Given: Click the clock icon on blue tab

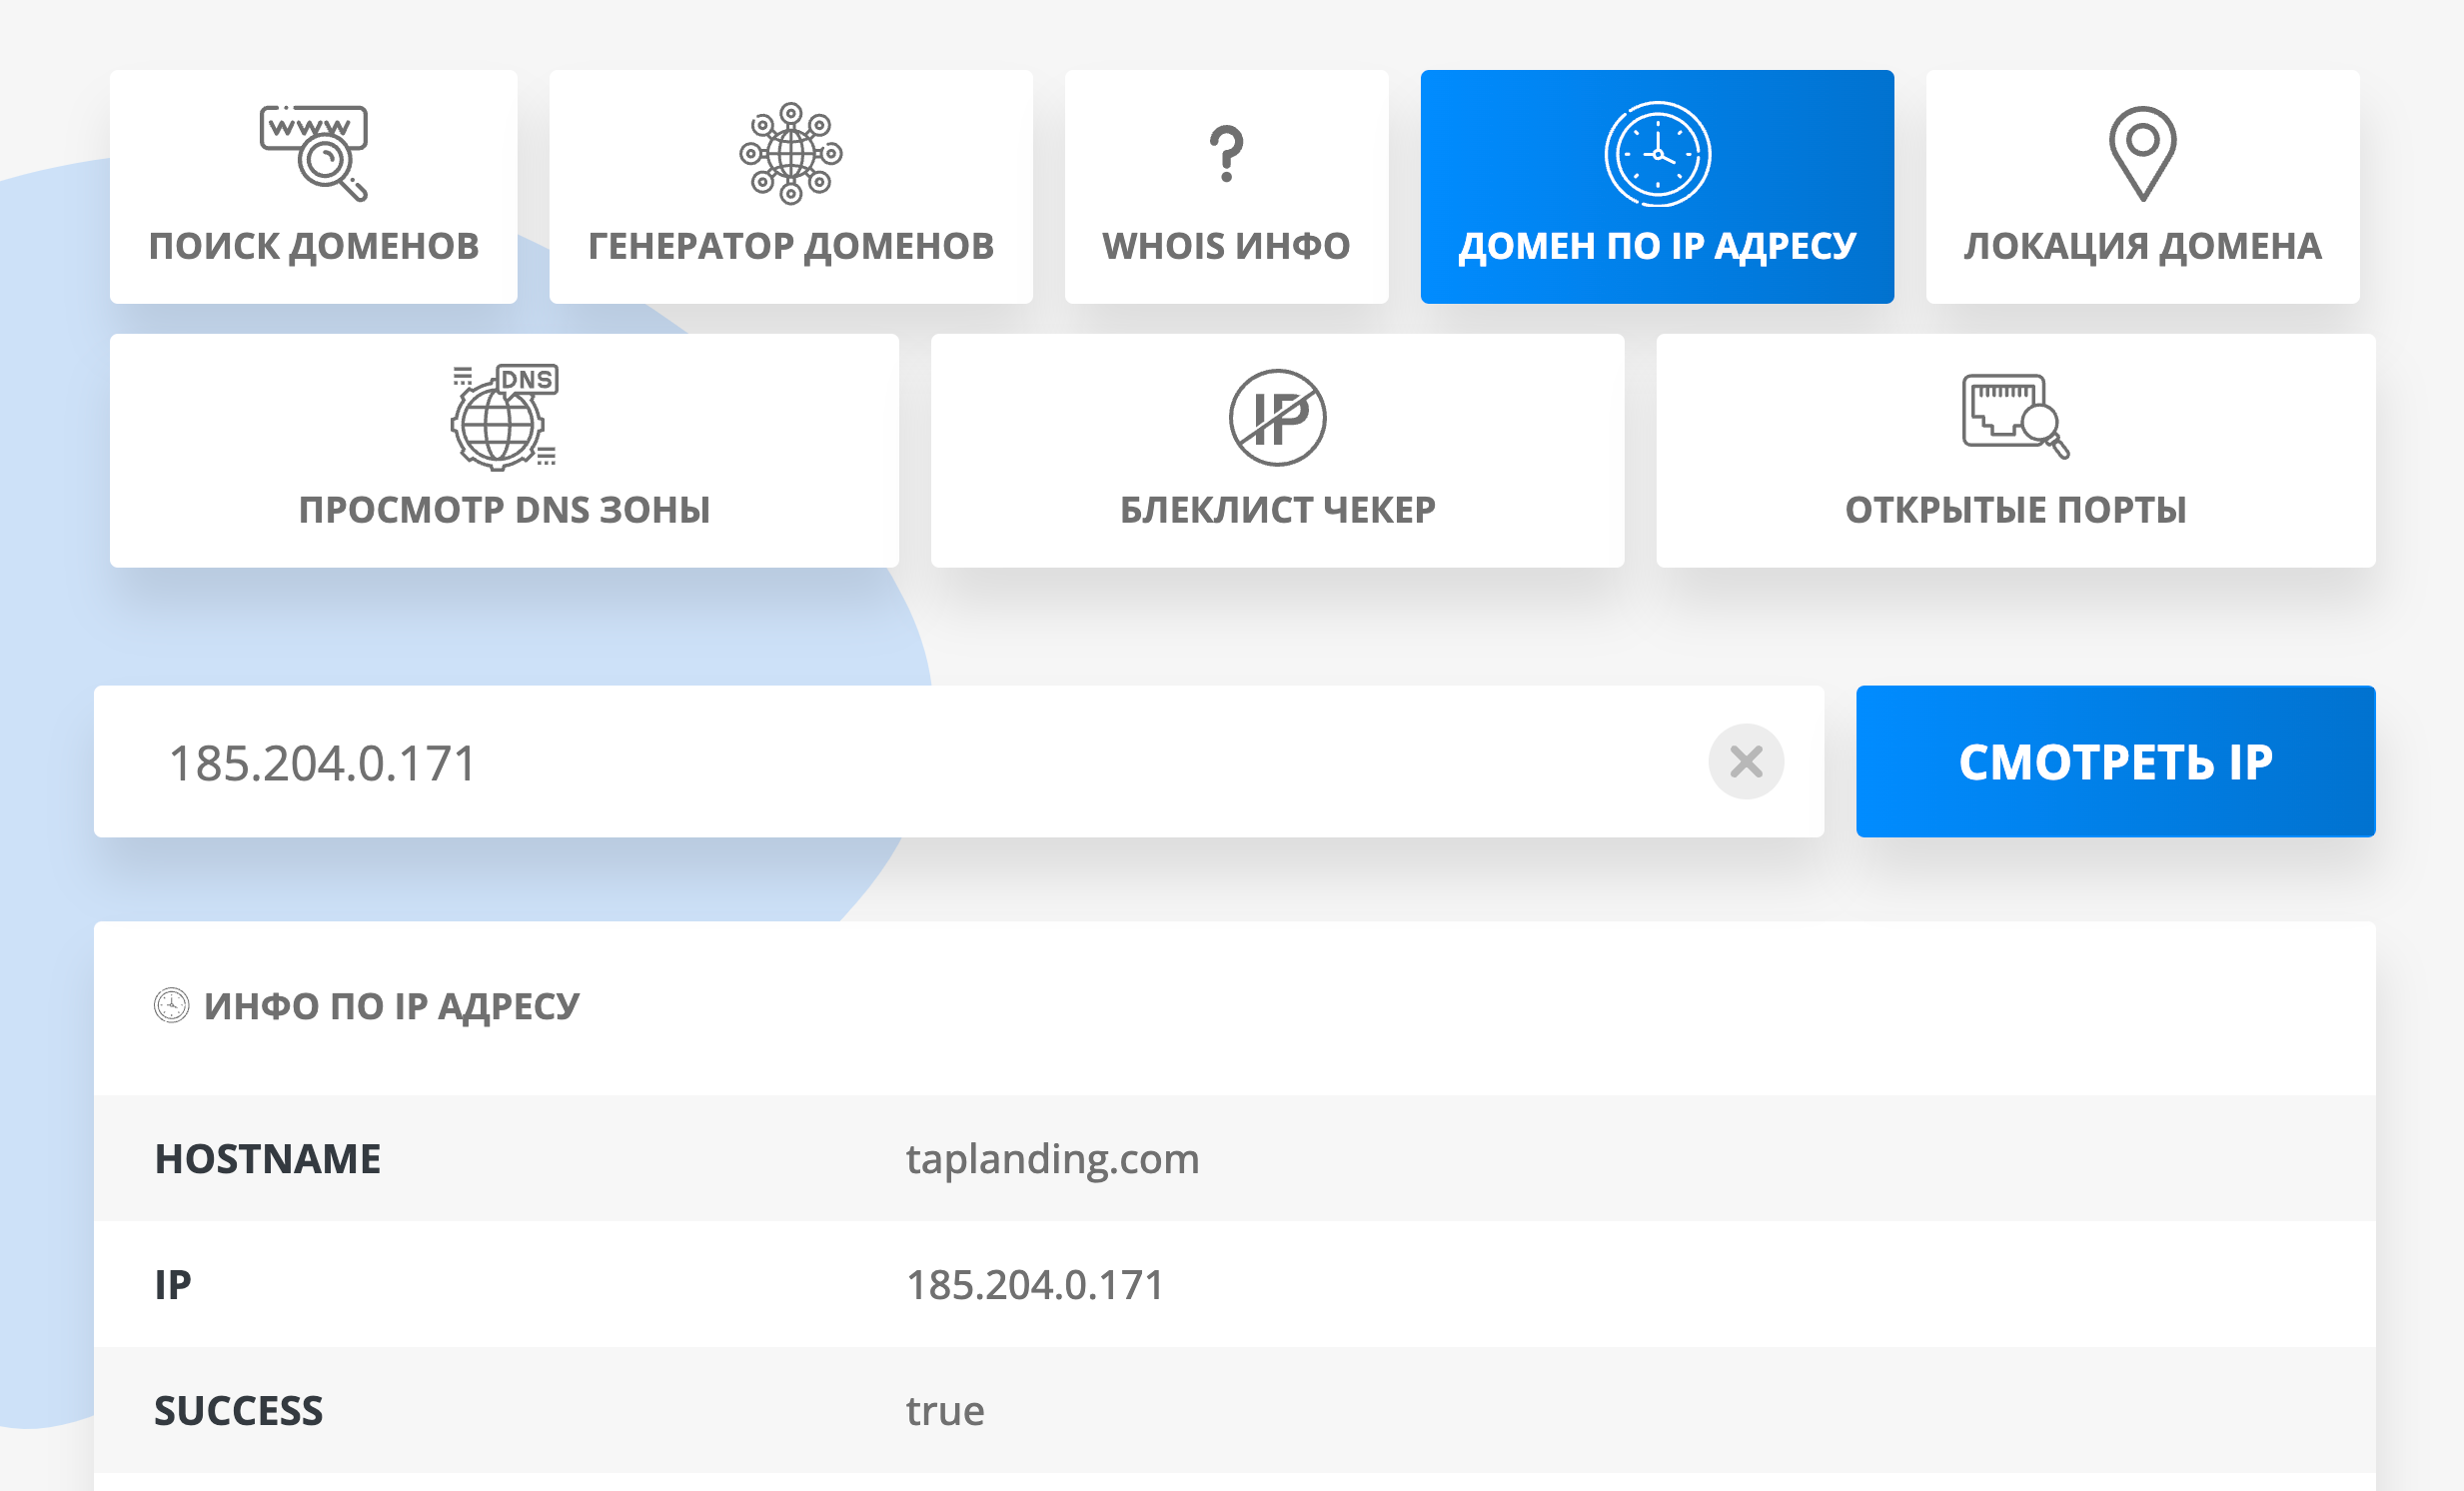Looking at the screenshot, I should (x=1657, y=154).
